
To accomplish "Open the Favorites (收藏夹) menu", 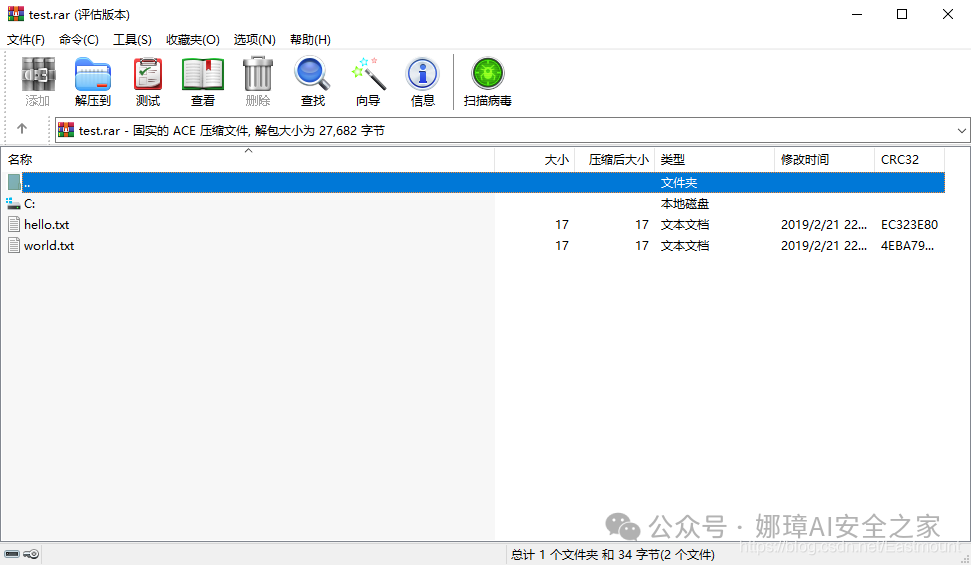I will (x=193, y=40).
